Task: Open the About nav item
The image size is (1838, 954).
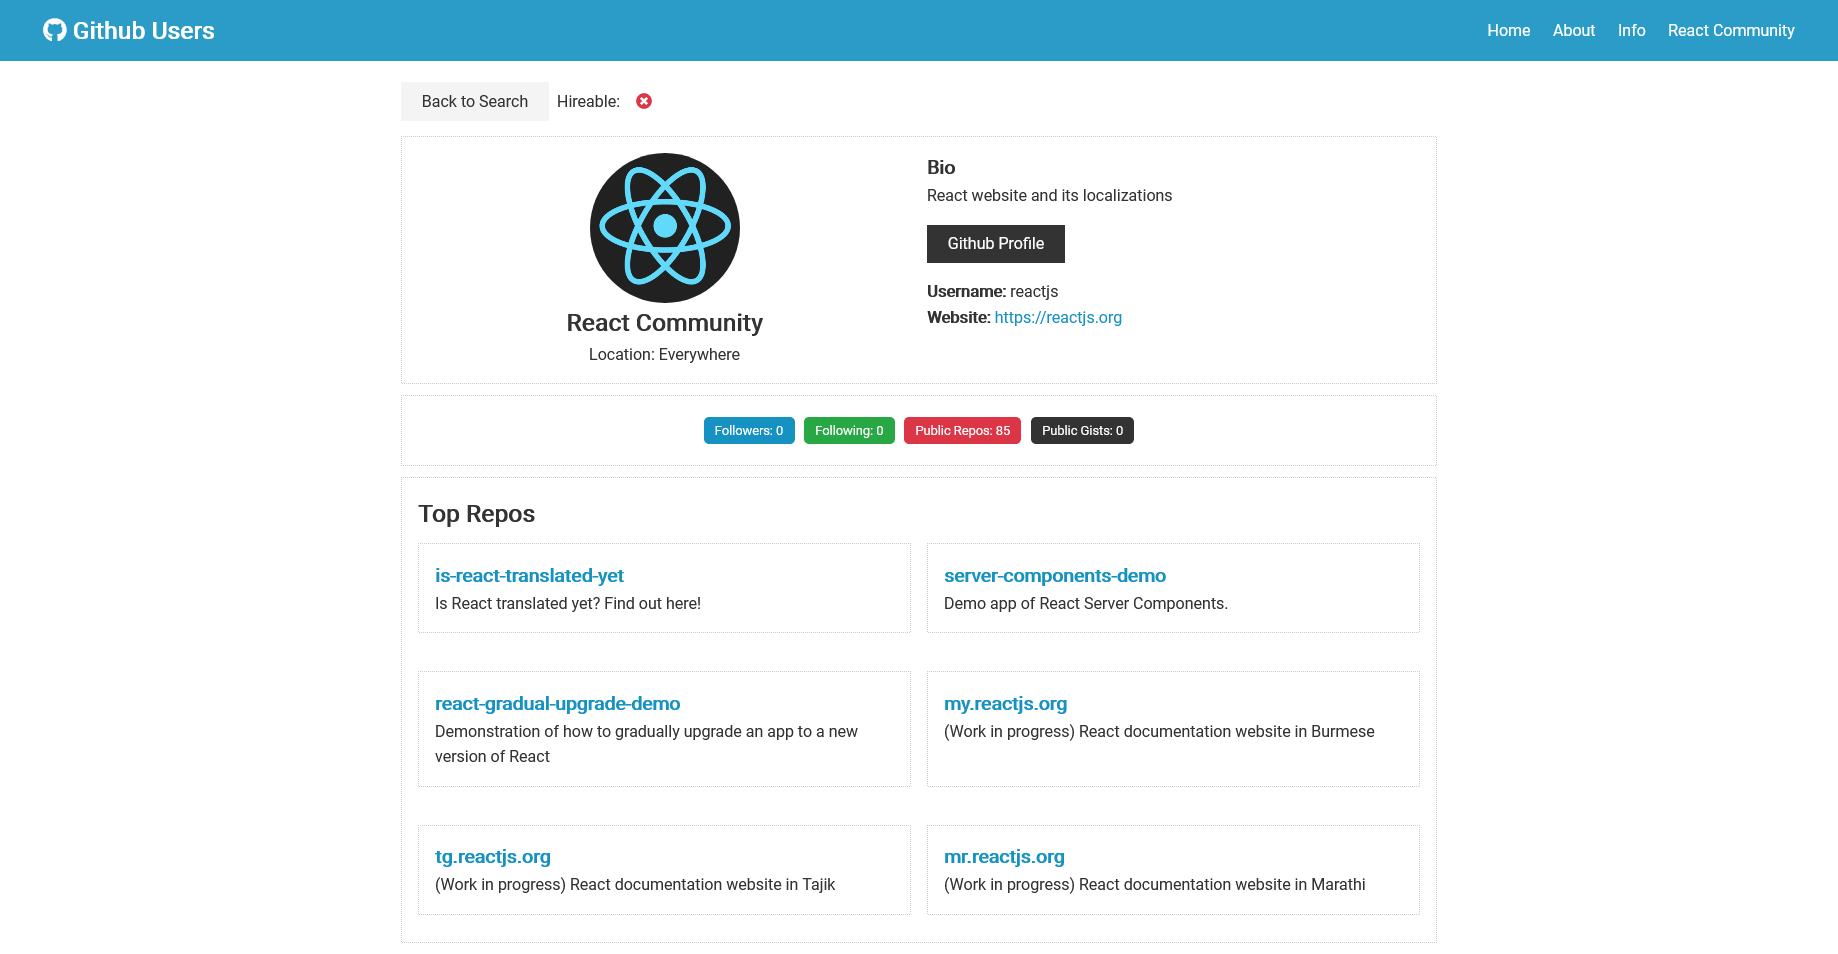Action: (x=1573, y=30)
